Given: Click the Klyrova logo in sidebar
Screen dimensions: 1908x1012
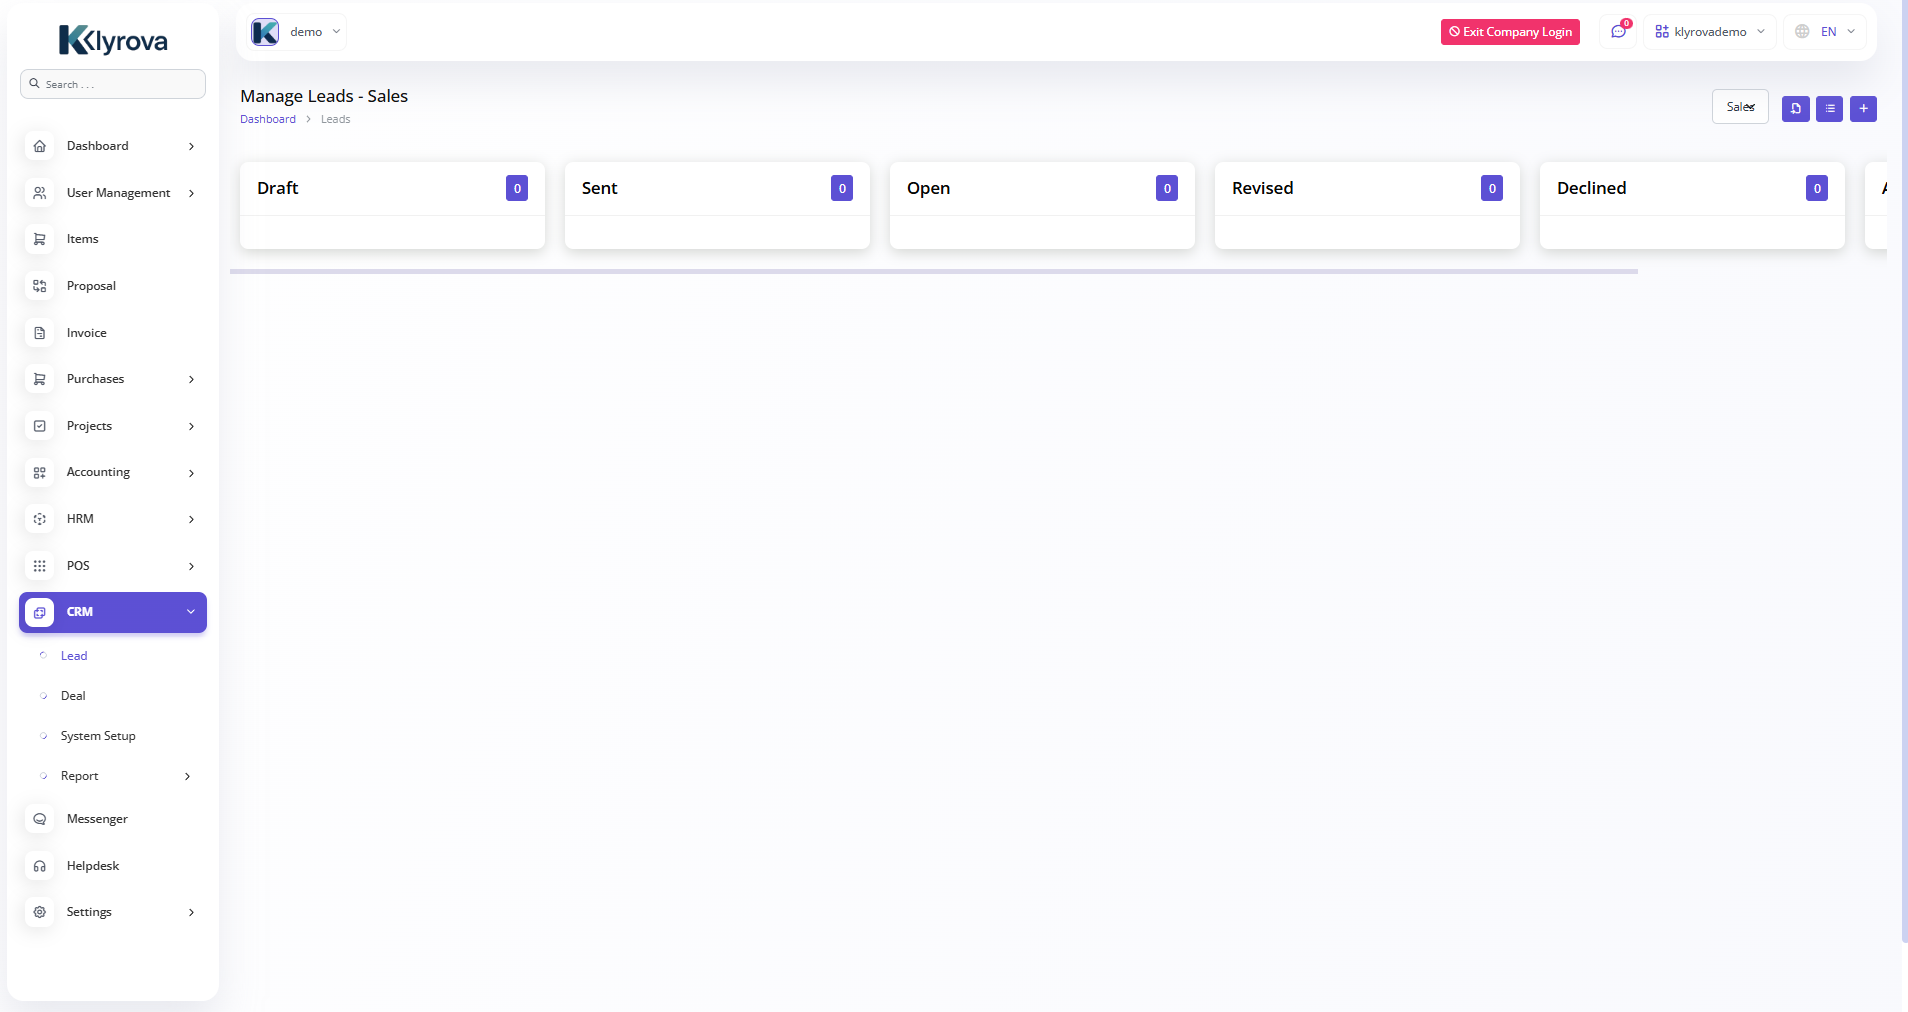Looking at the screenshot, I should [x=113, y=40].
